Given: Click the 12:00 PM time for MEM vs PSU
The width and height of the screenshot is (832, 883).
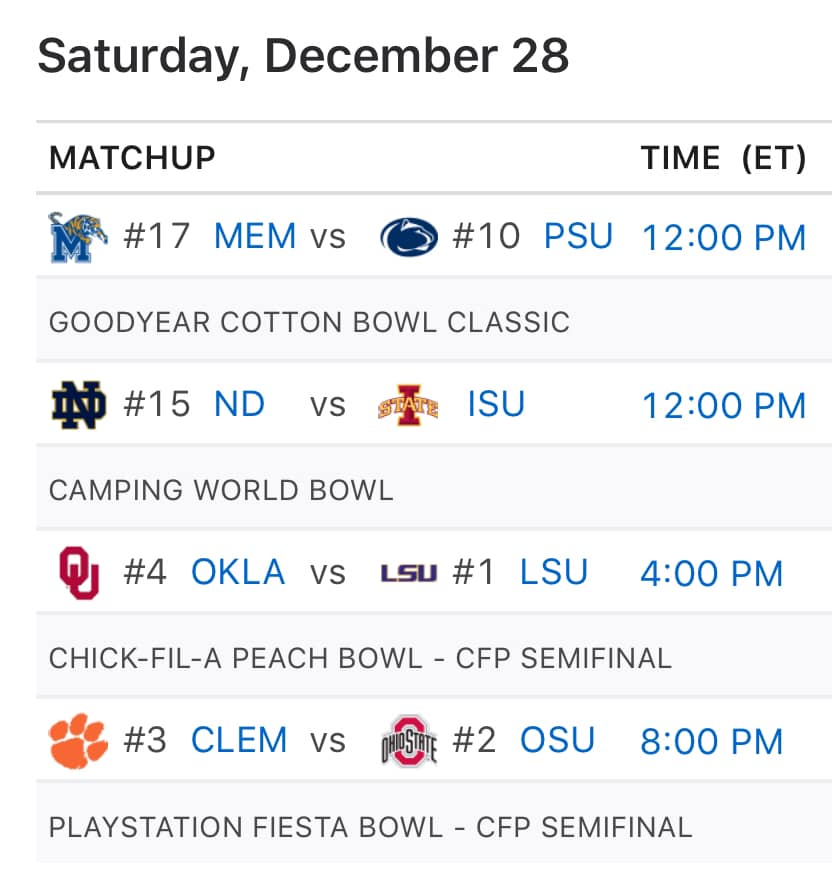Looking at the screenshot, I should 723,238.
